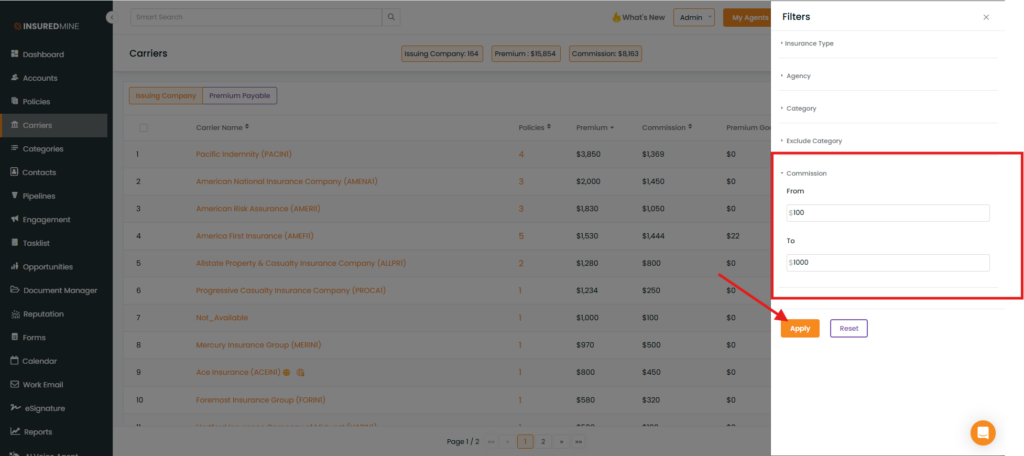Collapse the Commission filter section
Viewport: 1024px width, 456px height.
pyautogui.click(x=804, y=173)
